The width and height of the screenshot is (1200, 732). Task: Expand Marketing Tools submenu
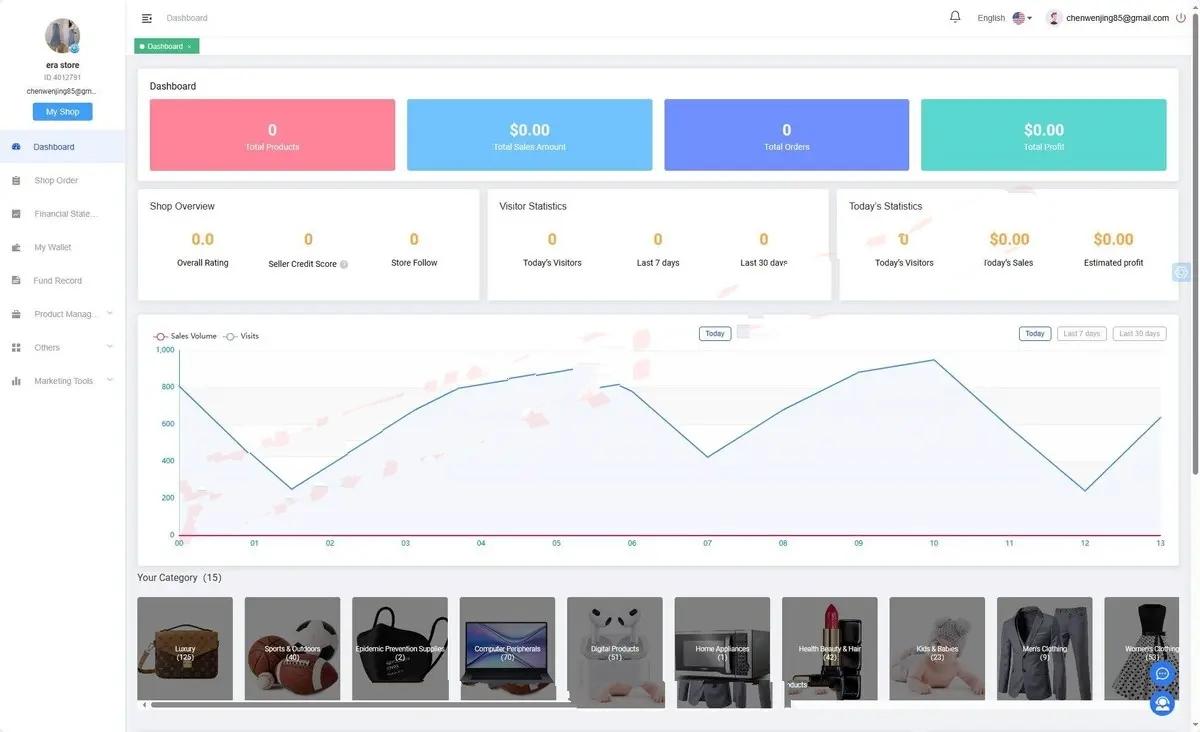[x=110, y=380]
